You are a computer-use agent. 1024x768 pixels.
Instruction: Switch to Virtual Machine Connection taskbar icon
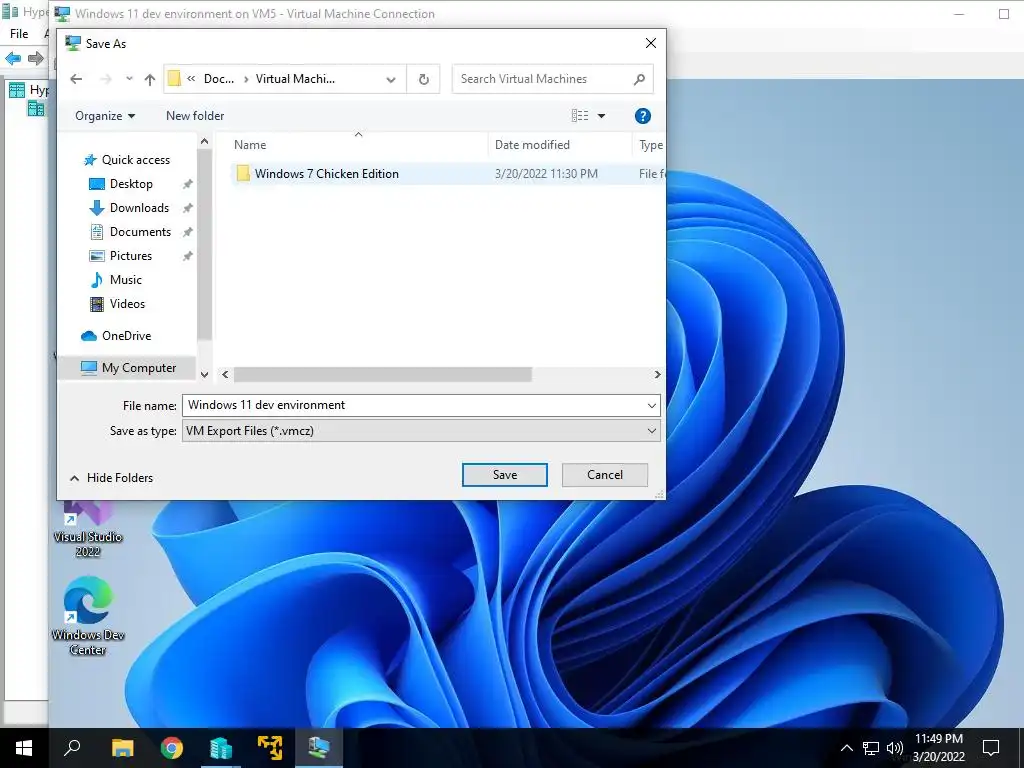pos(319,748)
